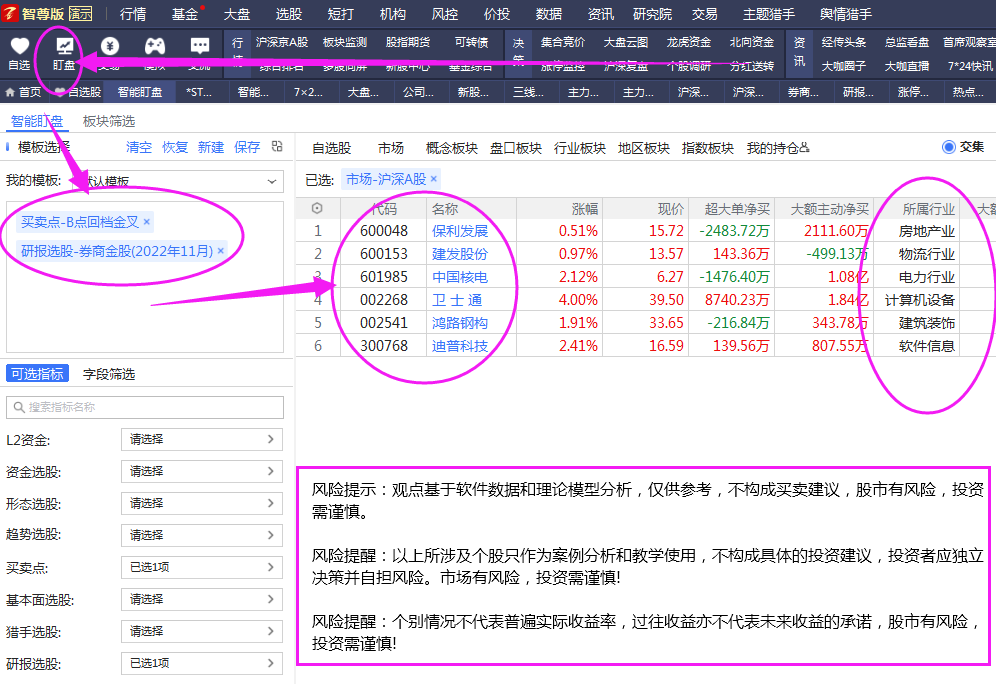Open stock 卫士通
The width and height of the screenshot is (996, 684).
(457, 300)
